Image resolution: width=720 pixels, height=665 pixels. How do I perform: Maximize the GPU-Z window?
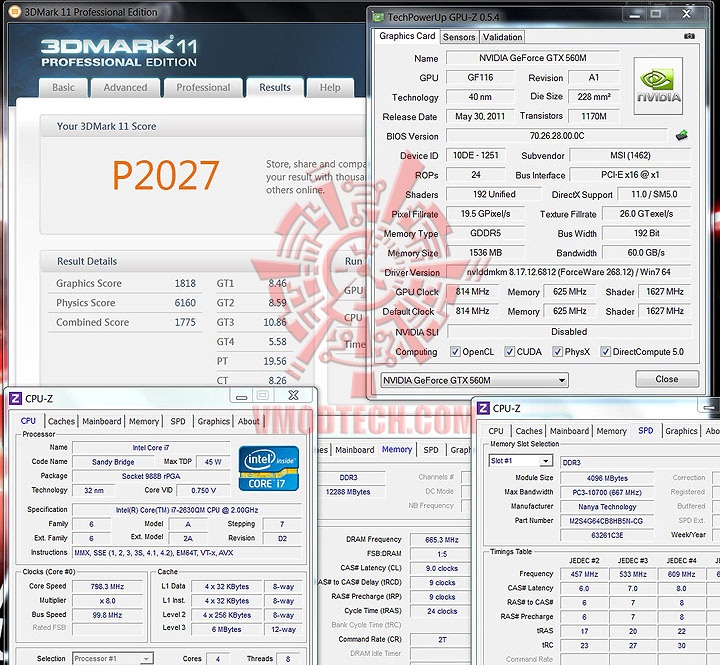point(656,14)
